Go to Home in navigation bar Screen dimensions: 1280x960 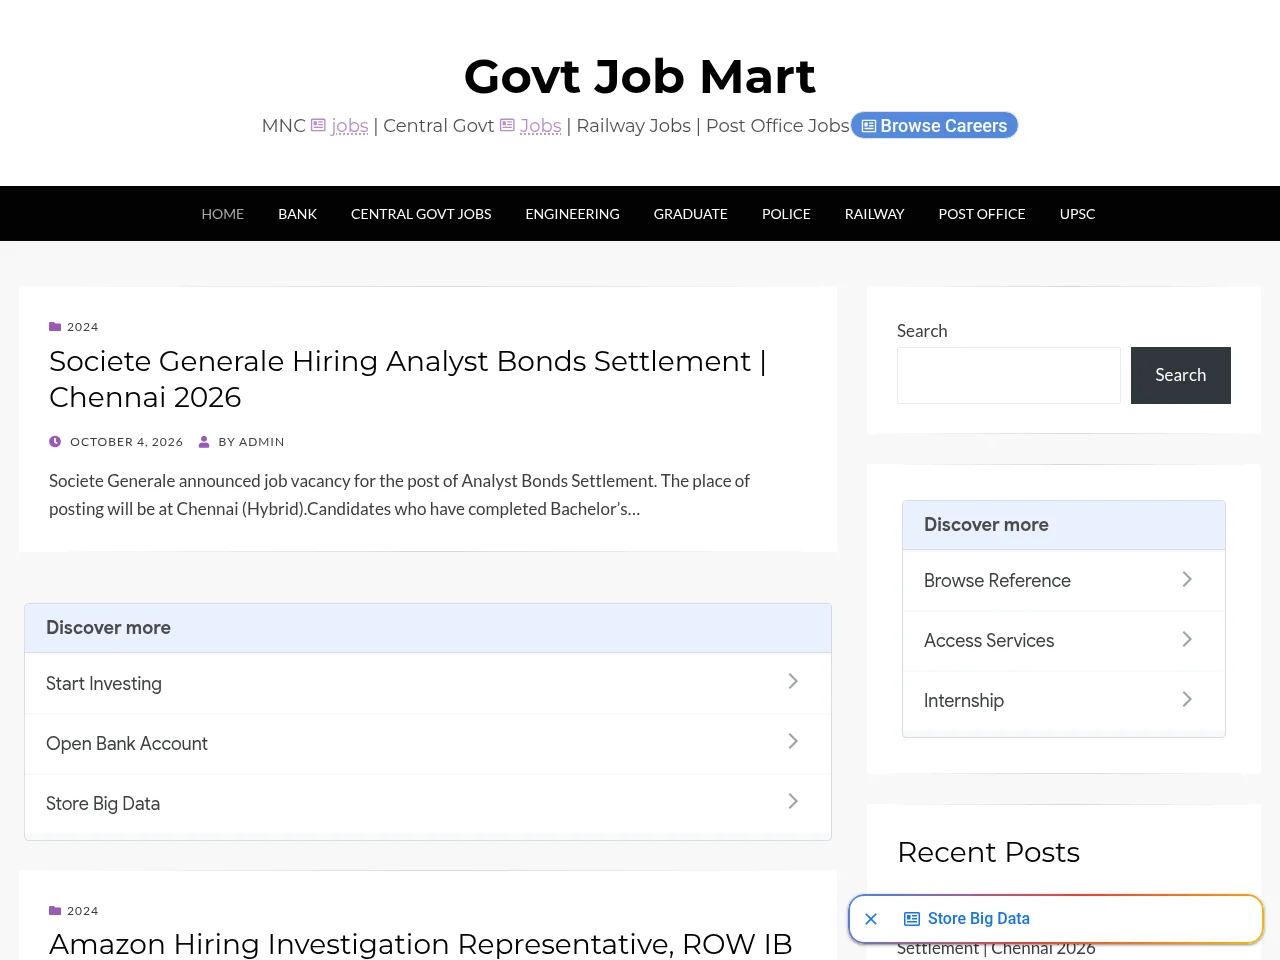coord(223,214)
